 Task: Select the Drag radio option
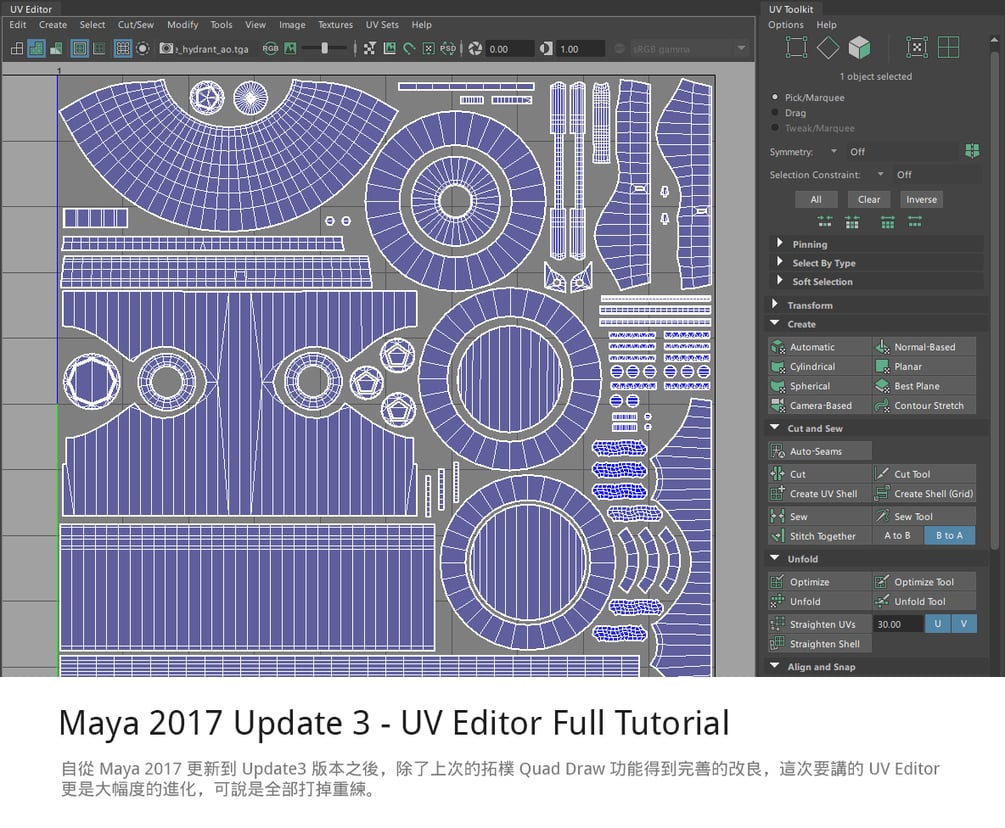[775, 112]
